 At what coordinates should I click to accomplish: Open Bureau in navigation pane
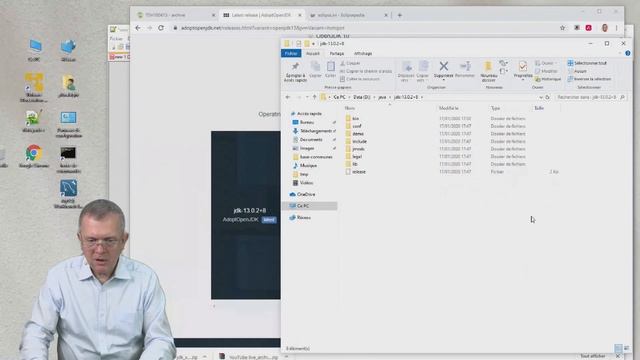307,122
